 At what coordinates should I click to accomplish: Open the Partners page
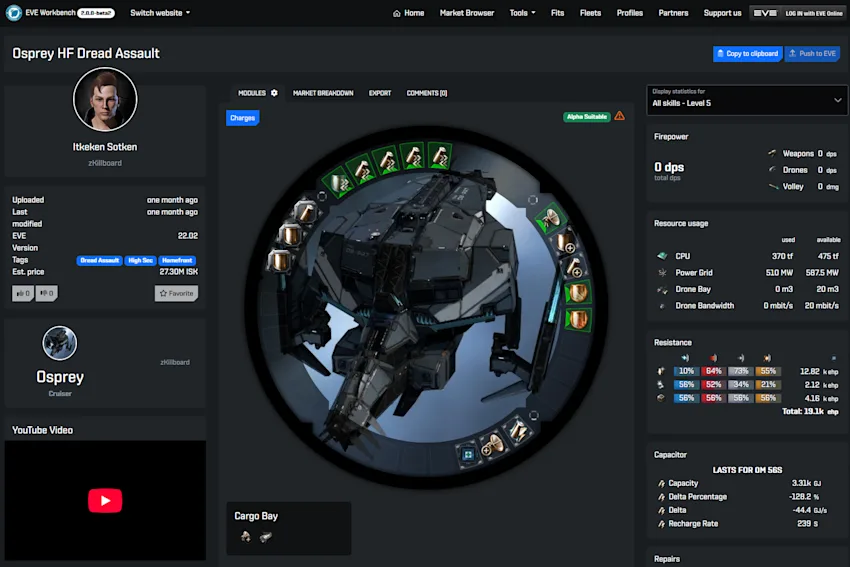tap(673, 12)
